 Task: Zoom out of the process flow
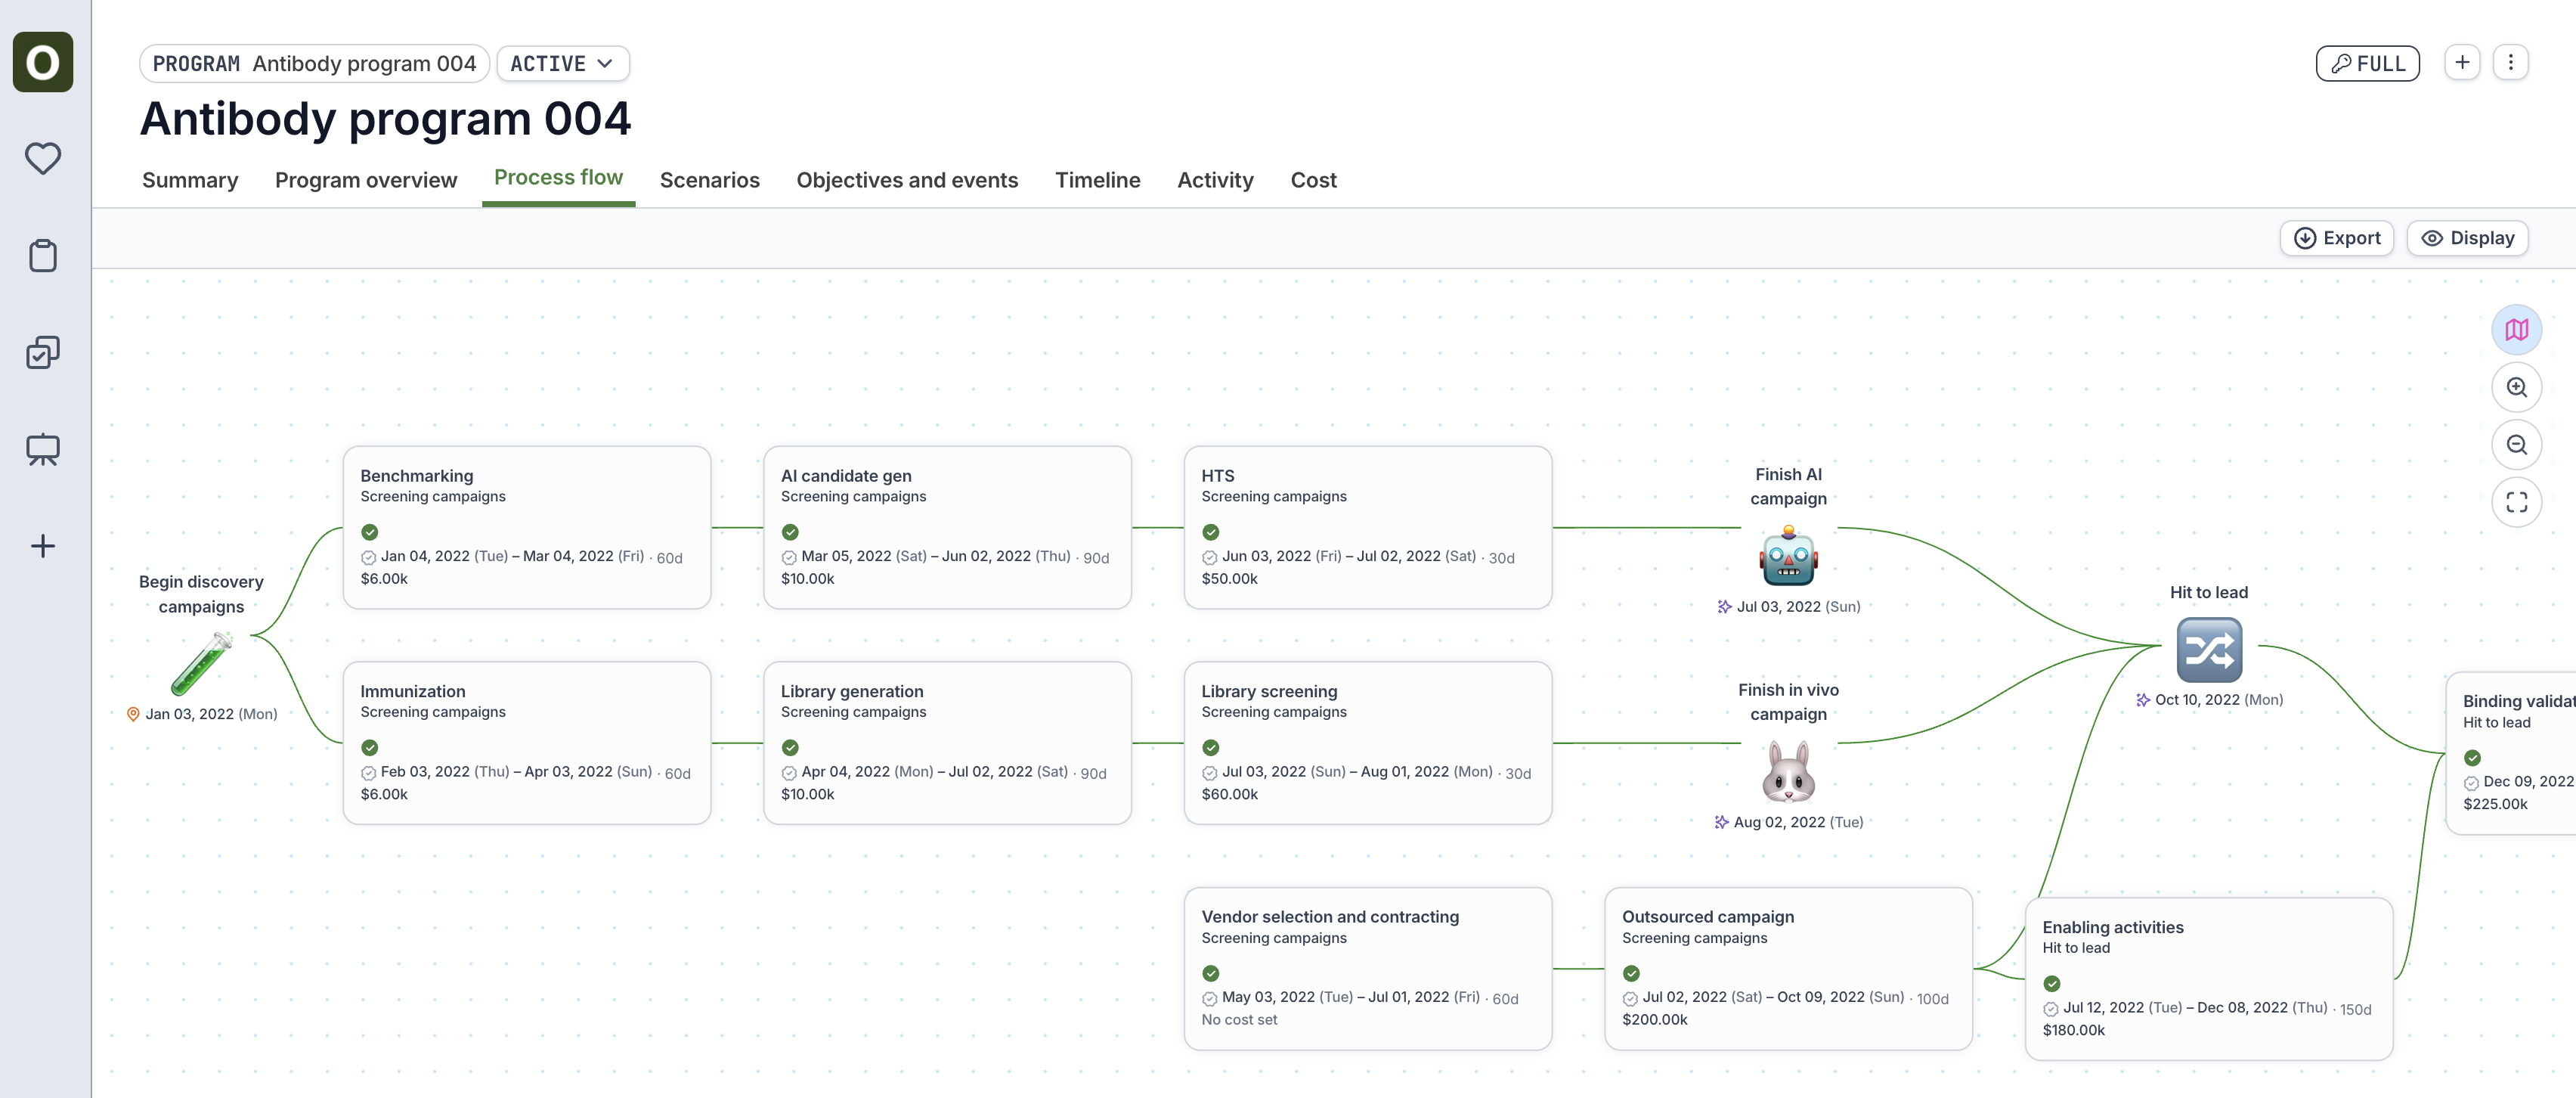[x=2516, y=445]
